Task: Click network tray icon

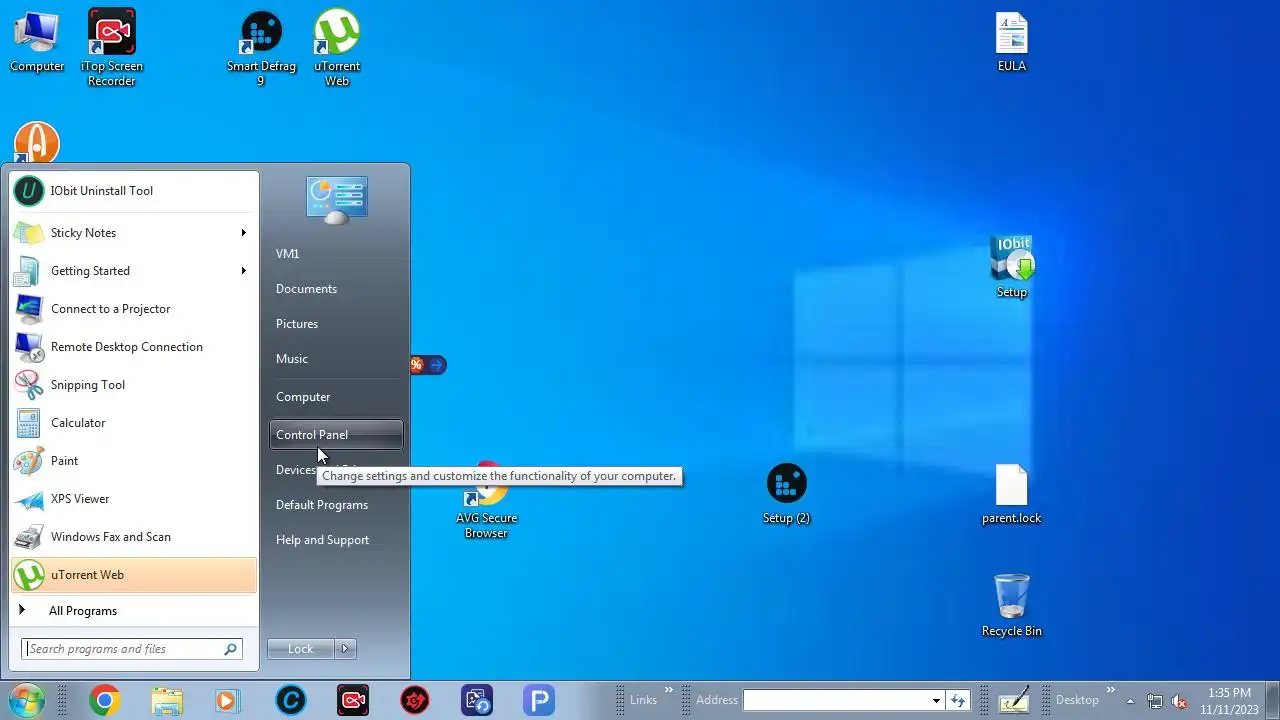Action: coord(1155,701)
